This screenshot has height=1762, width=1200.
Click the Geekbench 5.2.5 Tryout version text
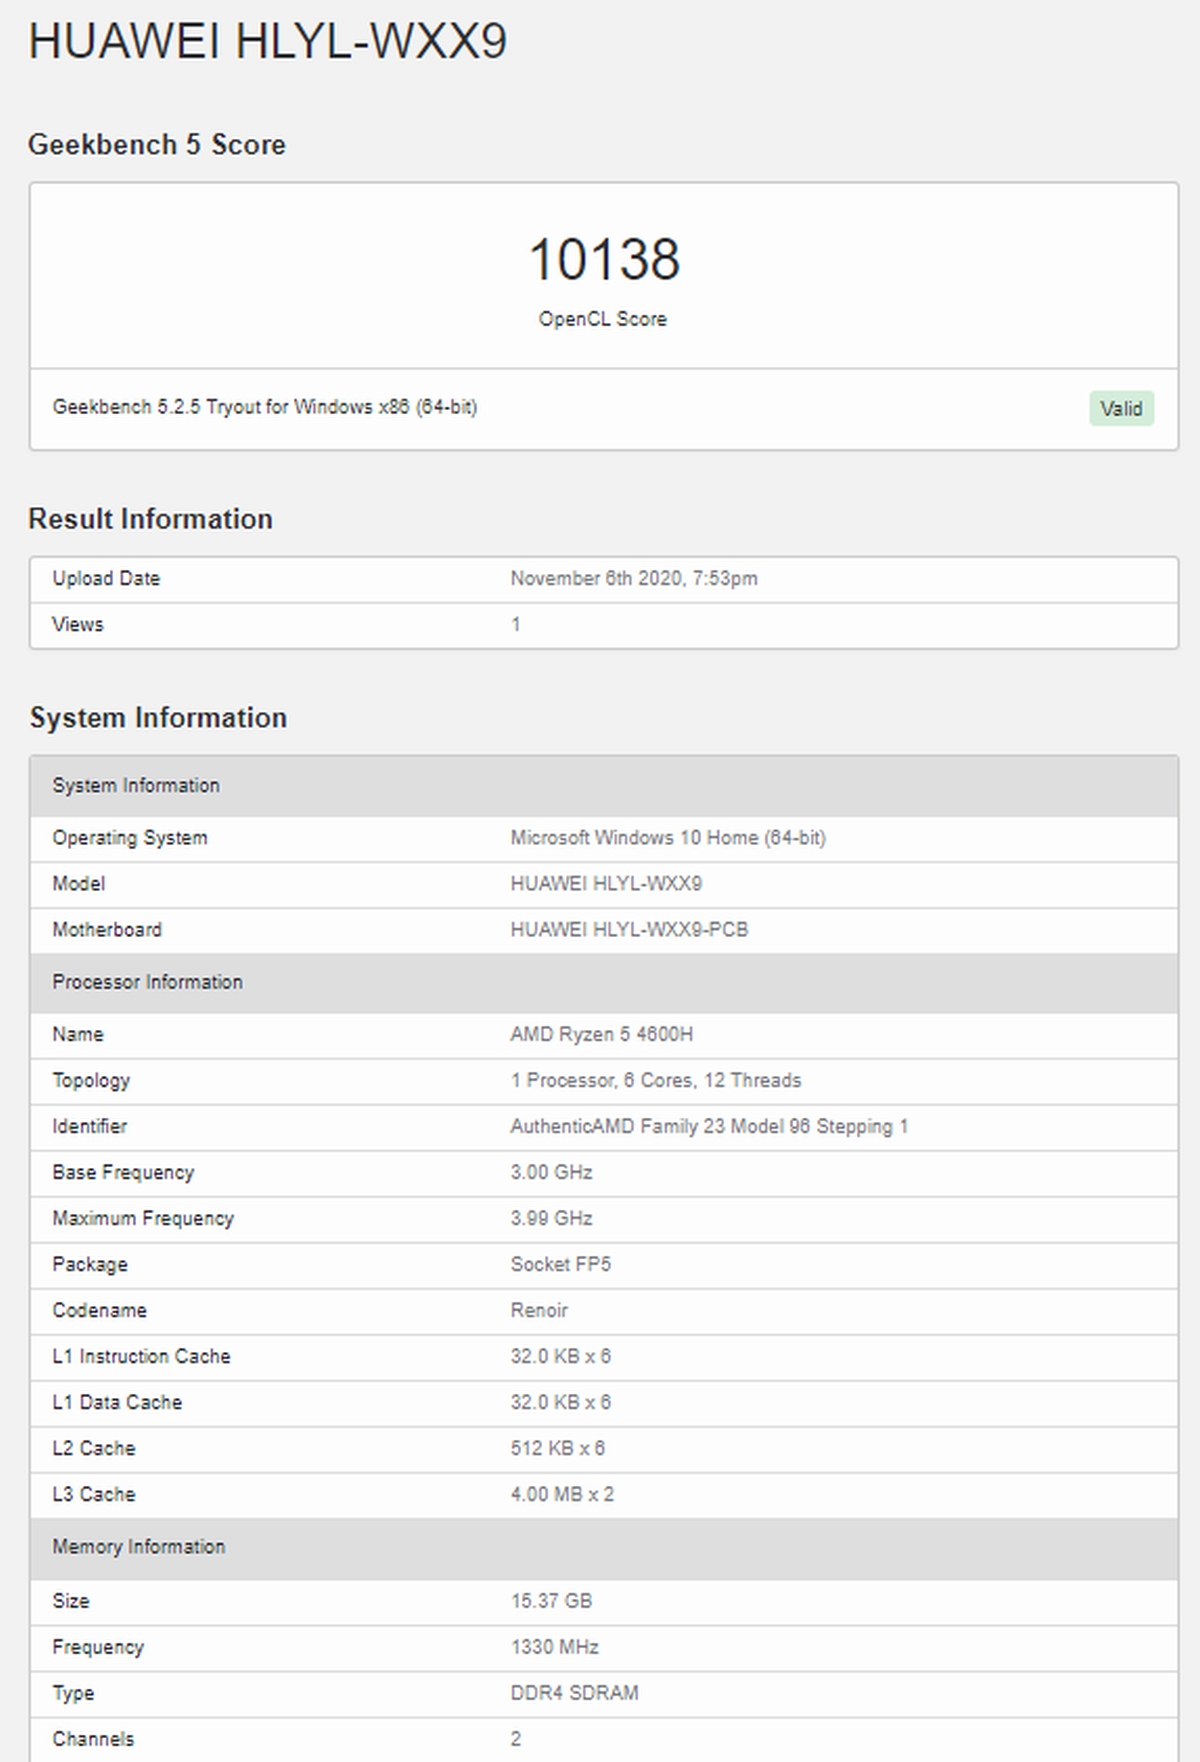tap(264, 407)
